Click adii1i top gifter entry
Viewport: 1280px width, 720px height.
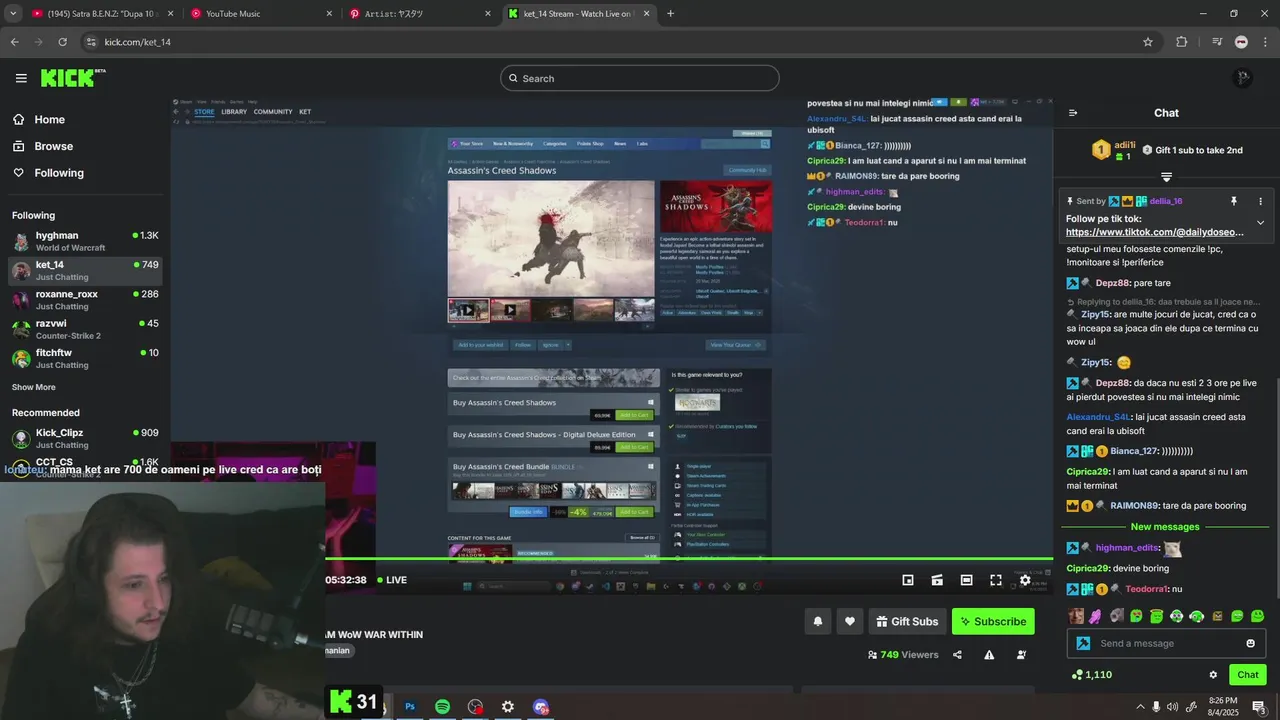[1112, 150]
